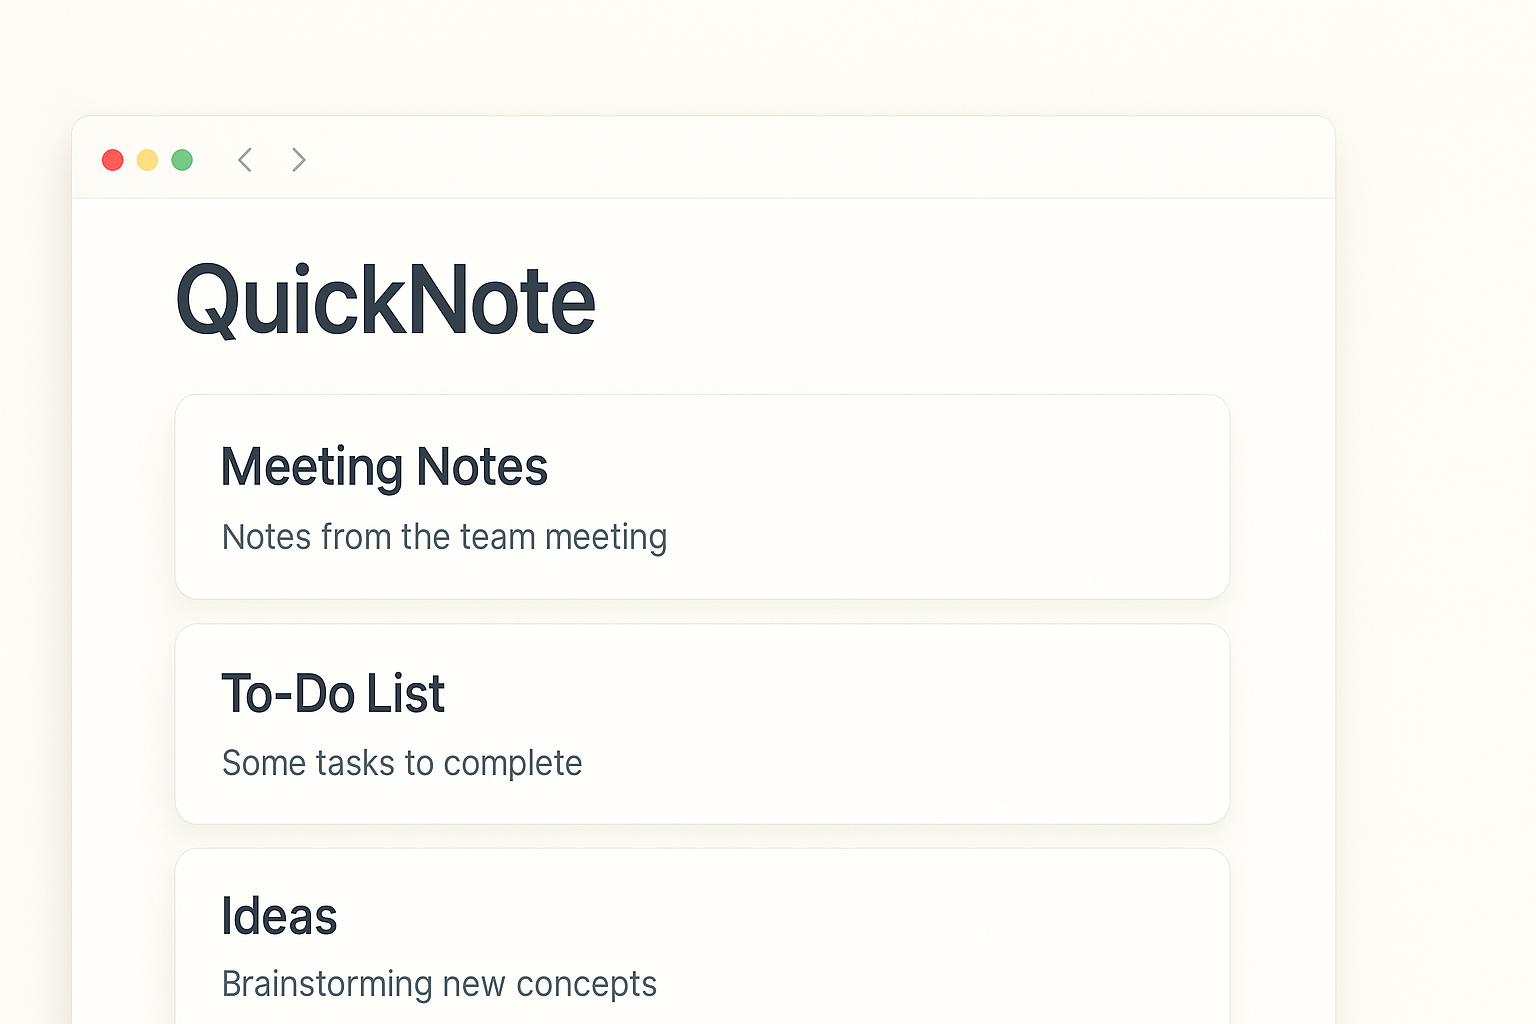Click the Meeting Notes title text
The width and height of the screenshot is (1536, 1024).
coord(384,466)
